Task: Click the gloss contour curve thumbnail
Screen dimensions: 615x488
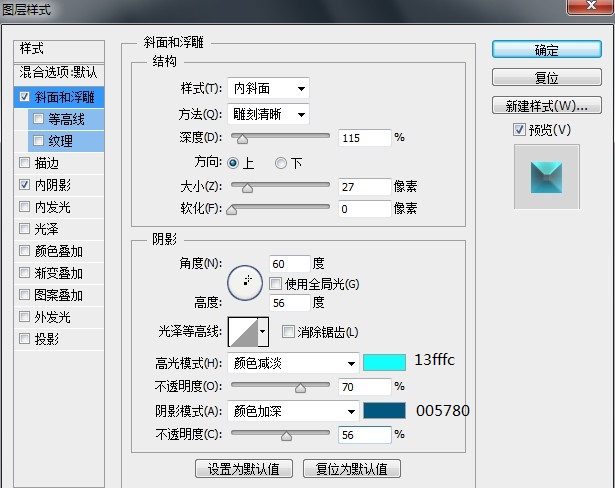Action: (243, 332)
